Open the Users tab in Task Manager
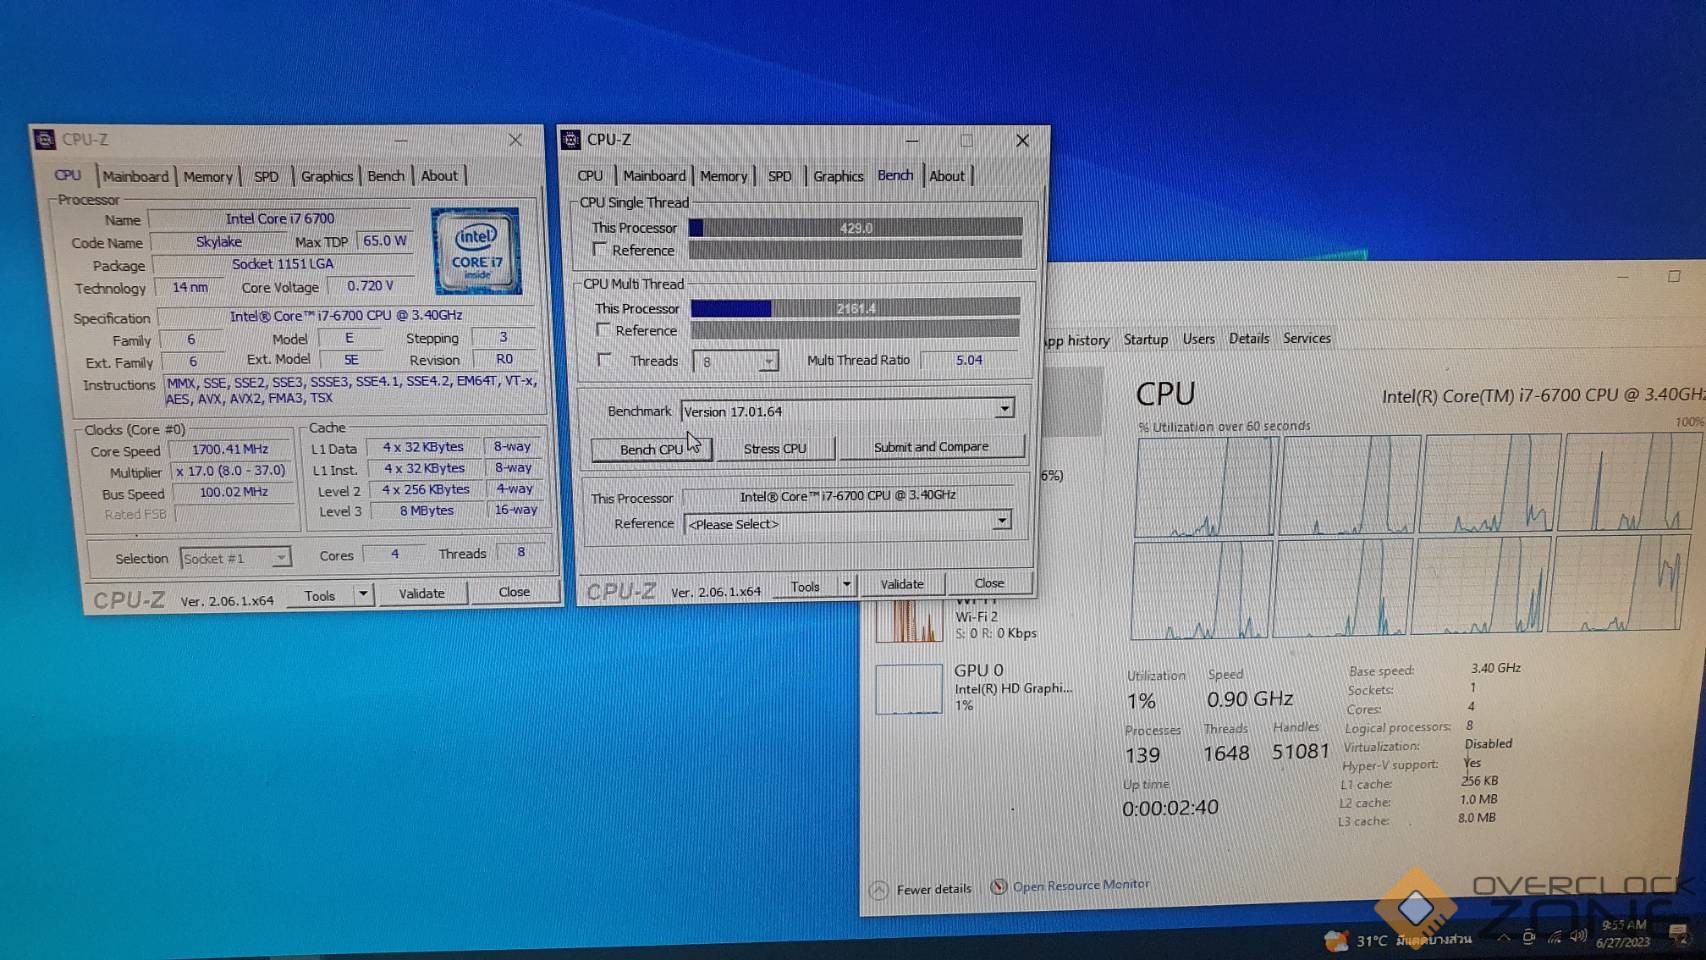The image size is (1706, 960). click(x=1199, y=339)
